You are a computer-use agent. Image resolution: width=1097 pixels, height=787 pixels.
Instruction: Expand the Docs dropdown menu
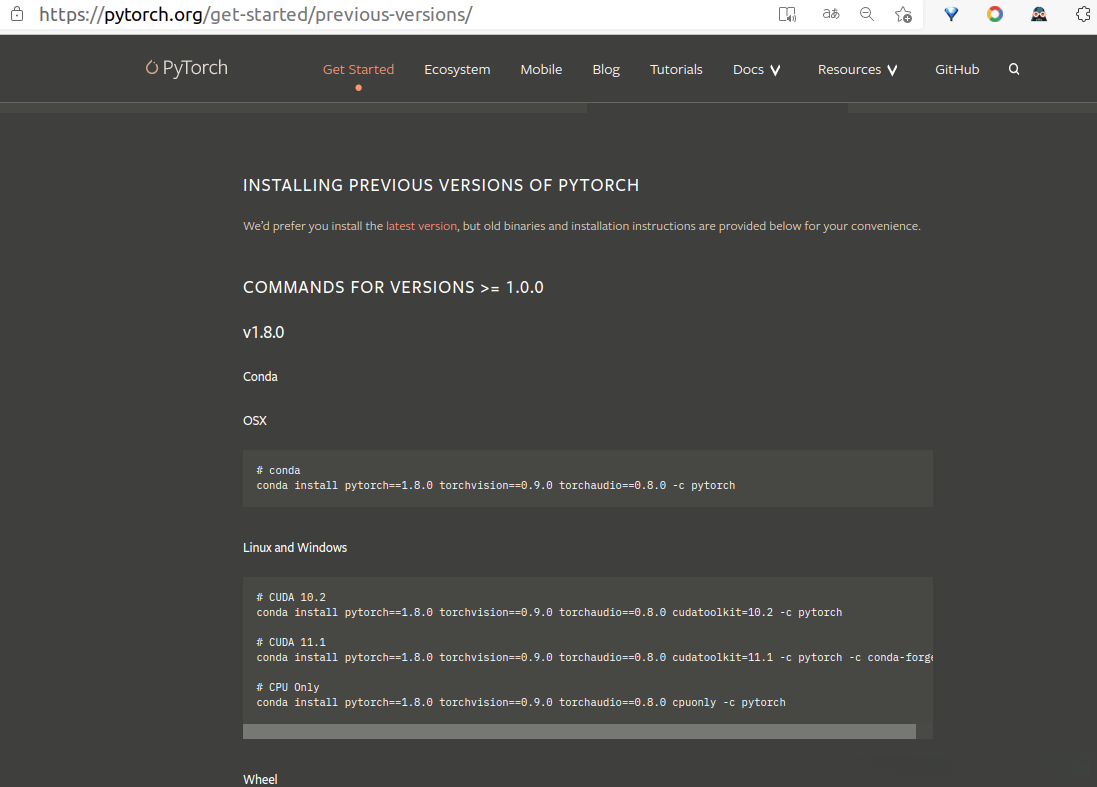pos(757,70)
